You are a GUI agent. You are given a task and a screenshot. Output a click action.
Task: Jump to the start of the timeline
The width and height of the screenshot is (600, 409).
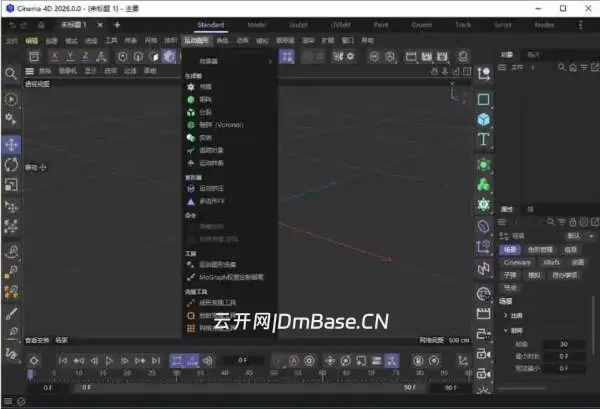click(x=63, y=360)
